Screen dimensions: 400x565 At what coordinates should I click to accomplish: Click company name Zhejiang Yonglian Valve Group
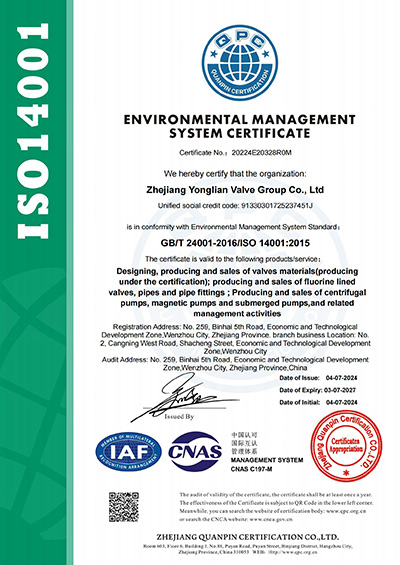pyautogui.click(x=235, y=190)
